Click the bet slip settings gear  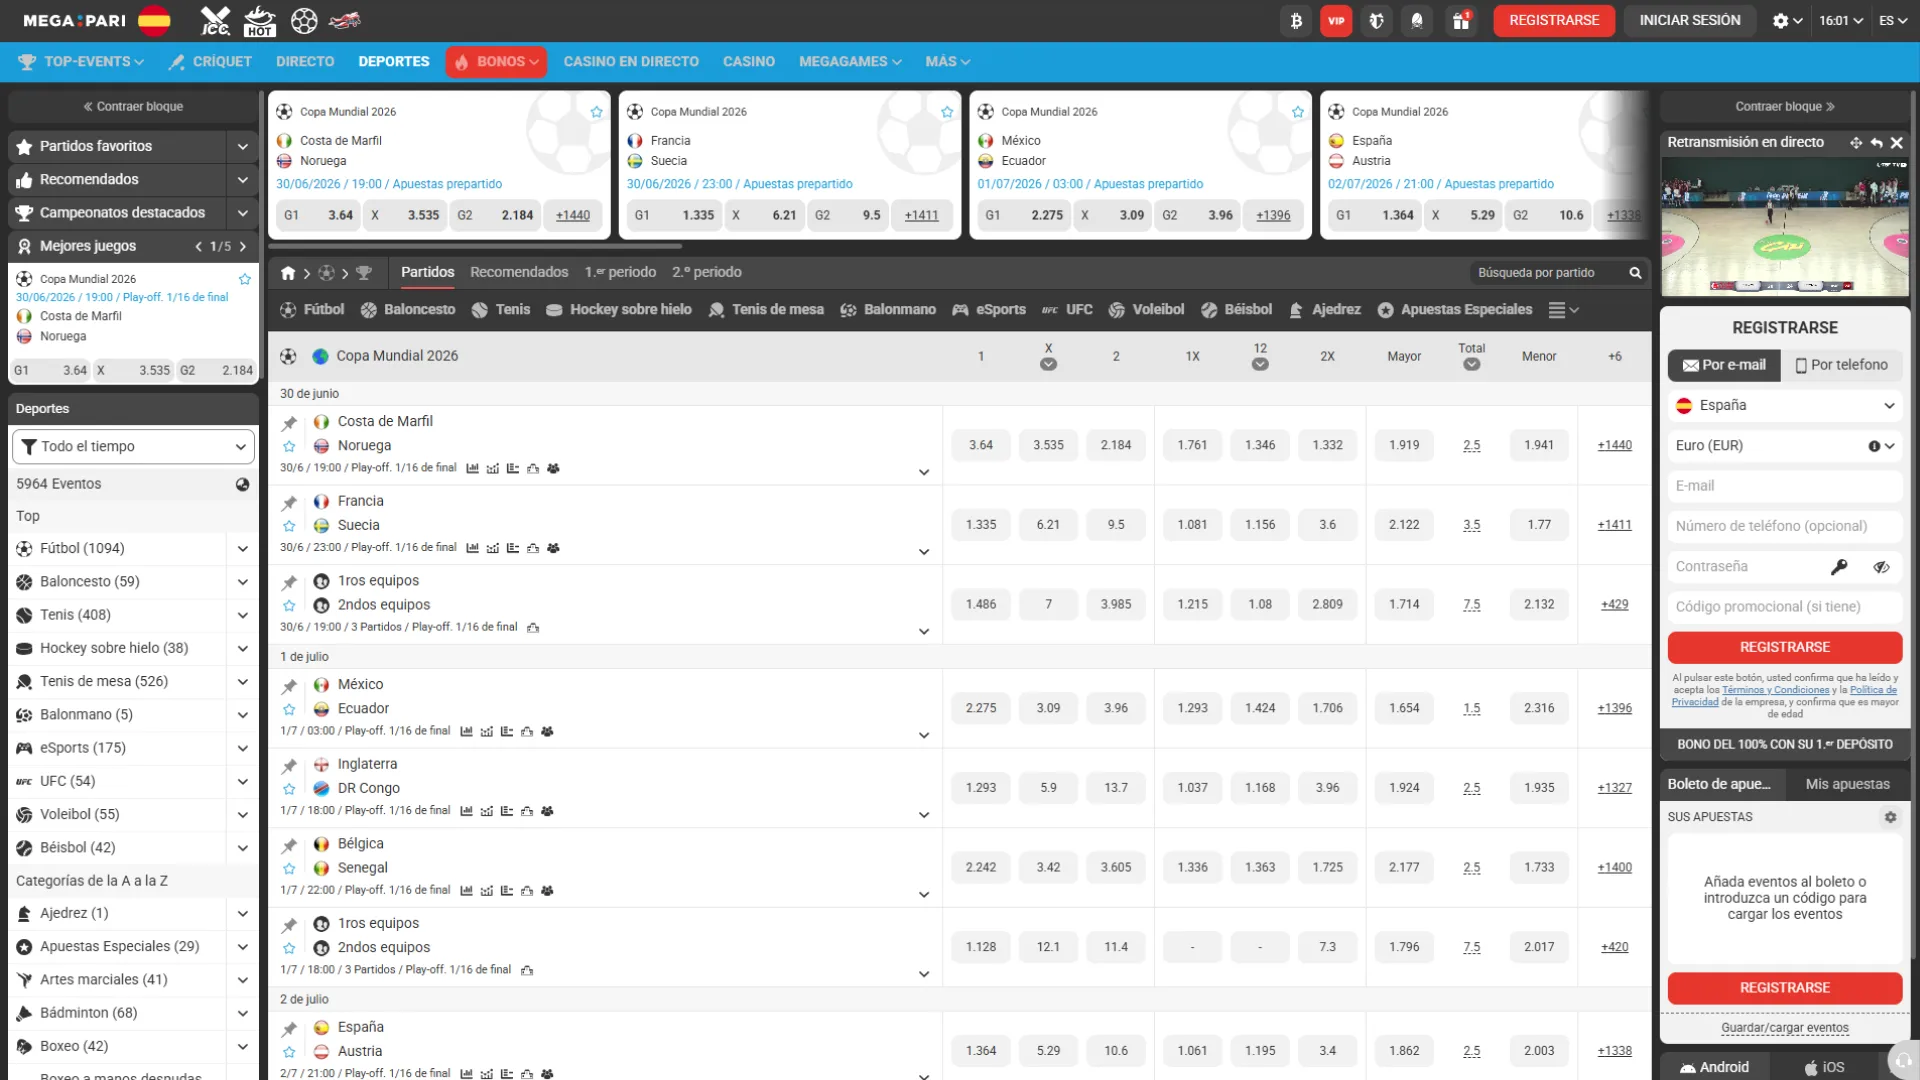coord(1890,817)
